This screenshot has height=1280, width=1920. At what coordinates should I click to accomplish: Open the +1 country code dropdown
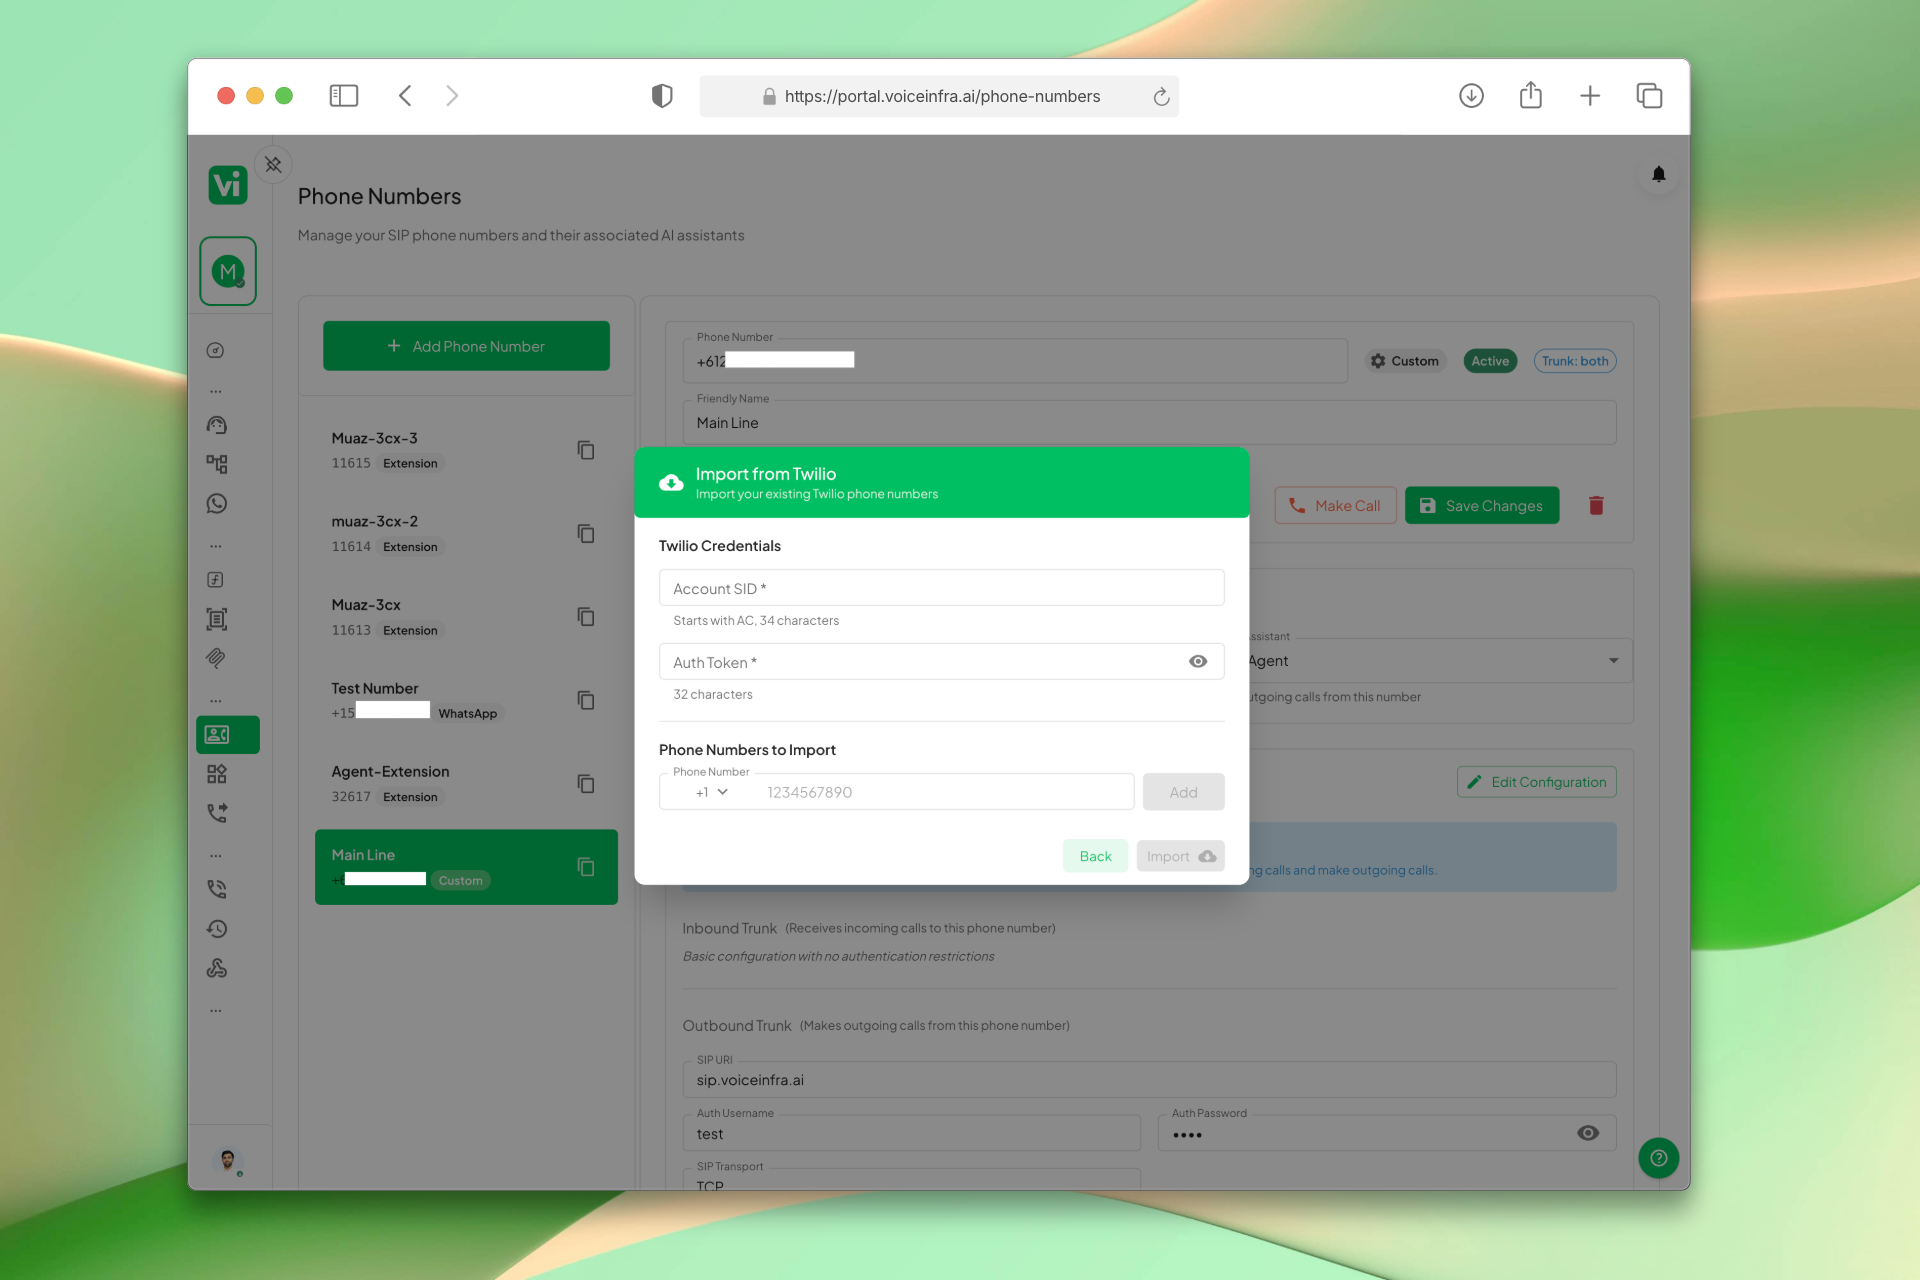tap(712, 793)
